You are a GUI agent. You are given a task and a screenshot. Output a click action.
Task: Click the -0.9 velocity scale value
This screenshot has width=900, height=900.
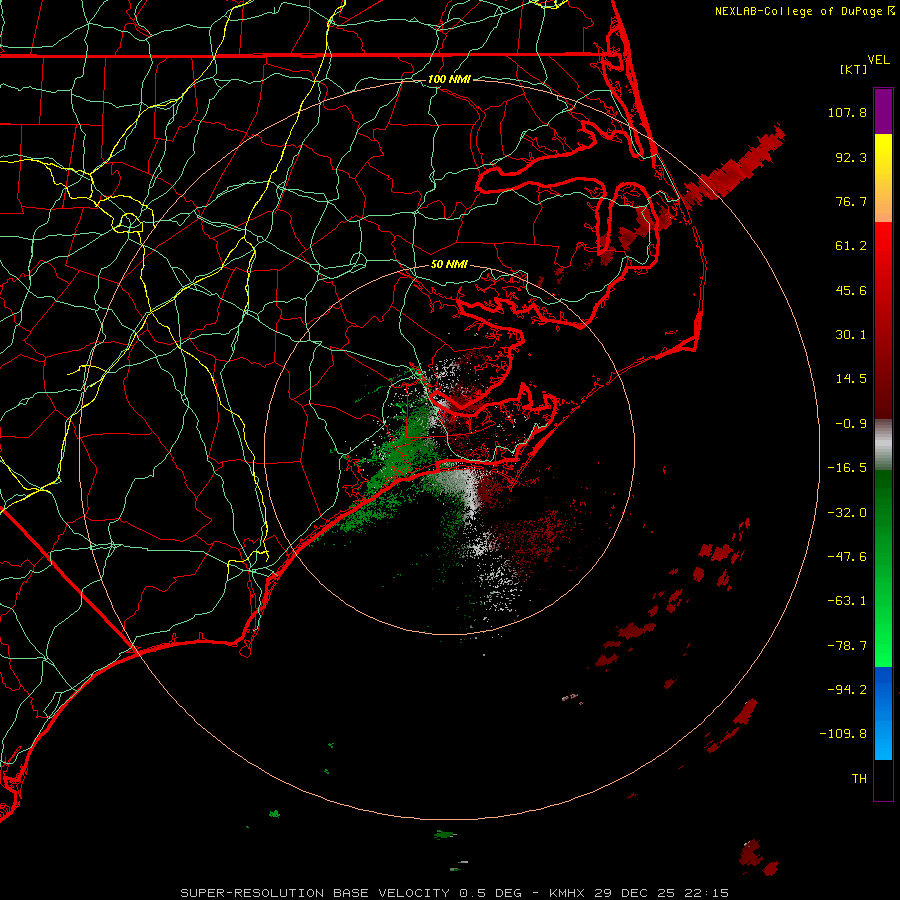click(x=851, y=424)
